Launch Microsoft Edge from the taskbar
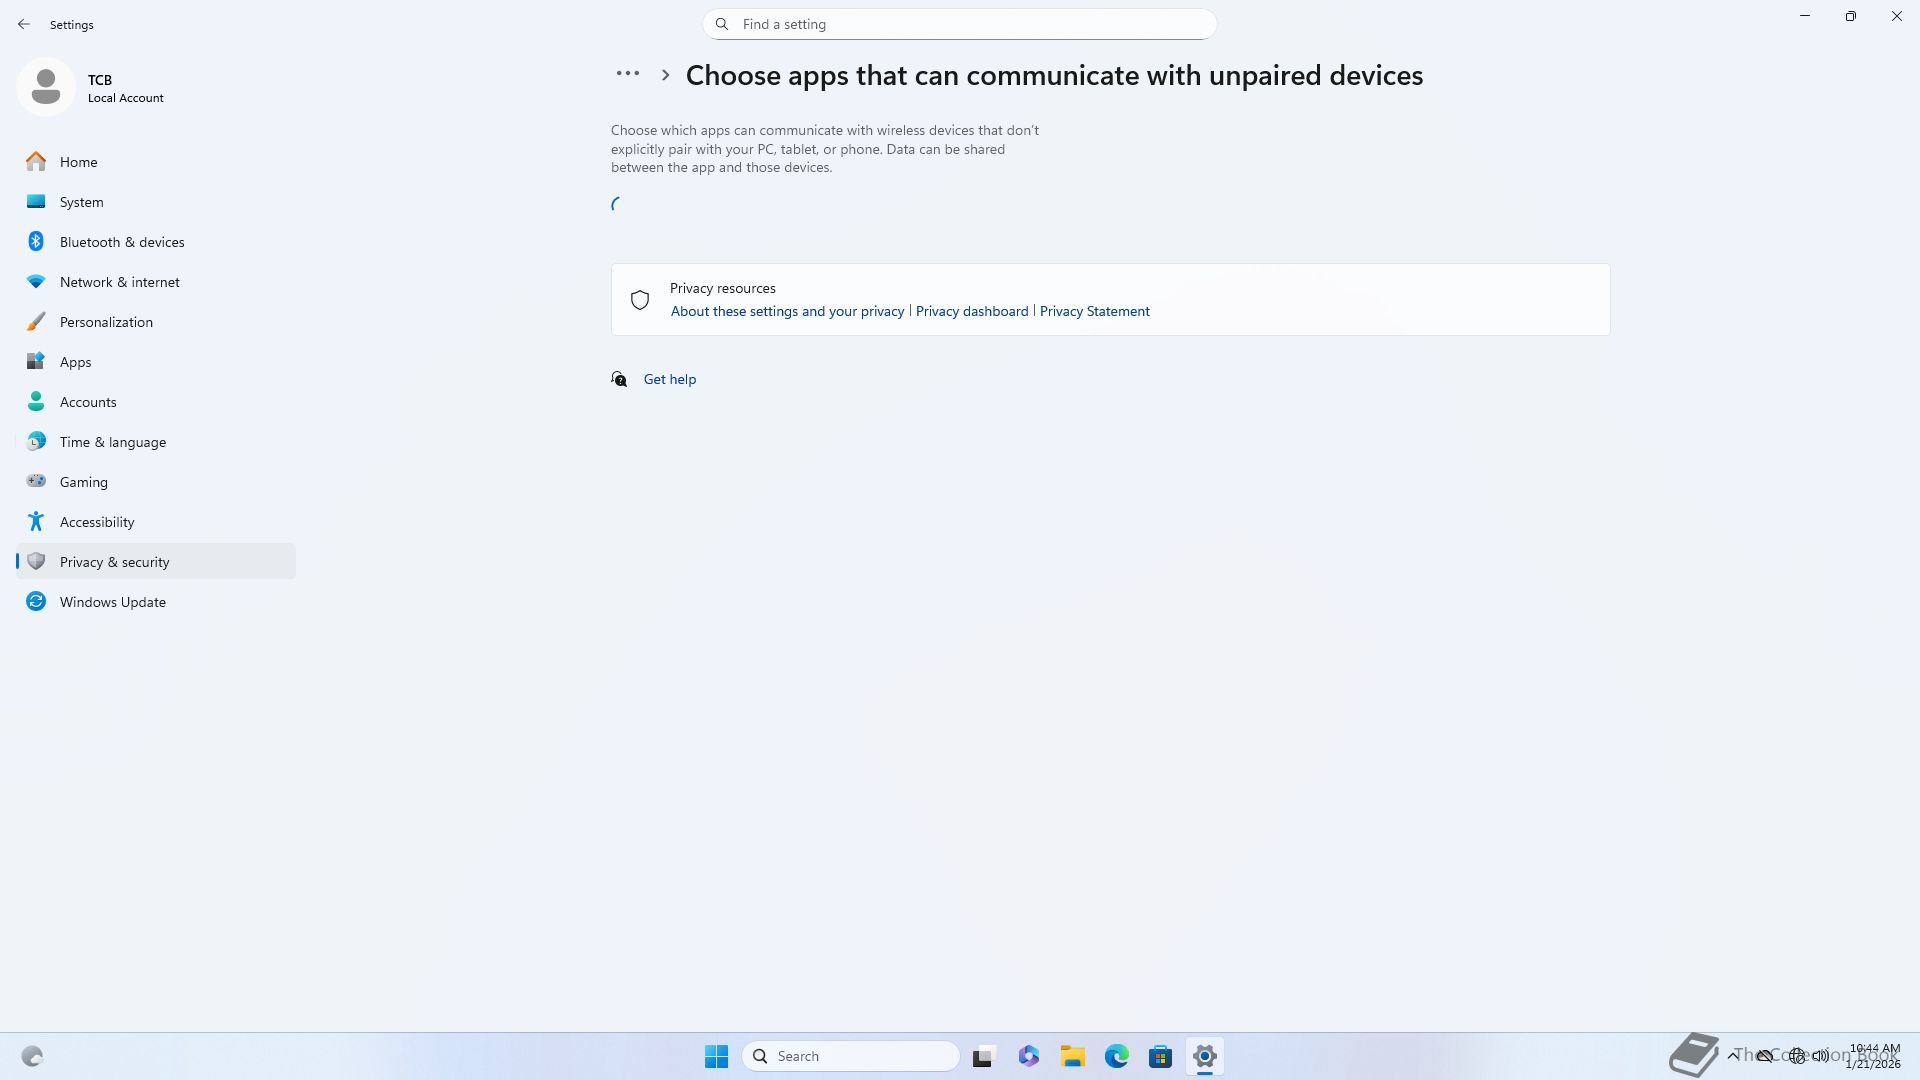The image size is (1920, 1080). (1116, 1056)
